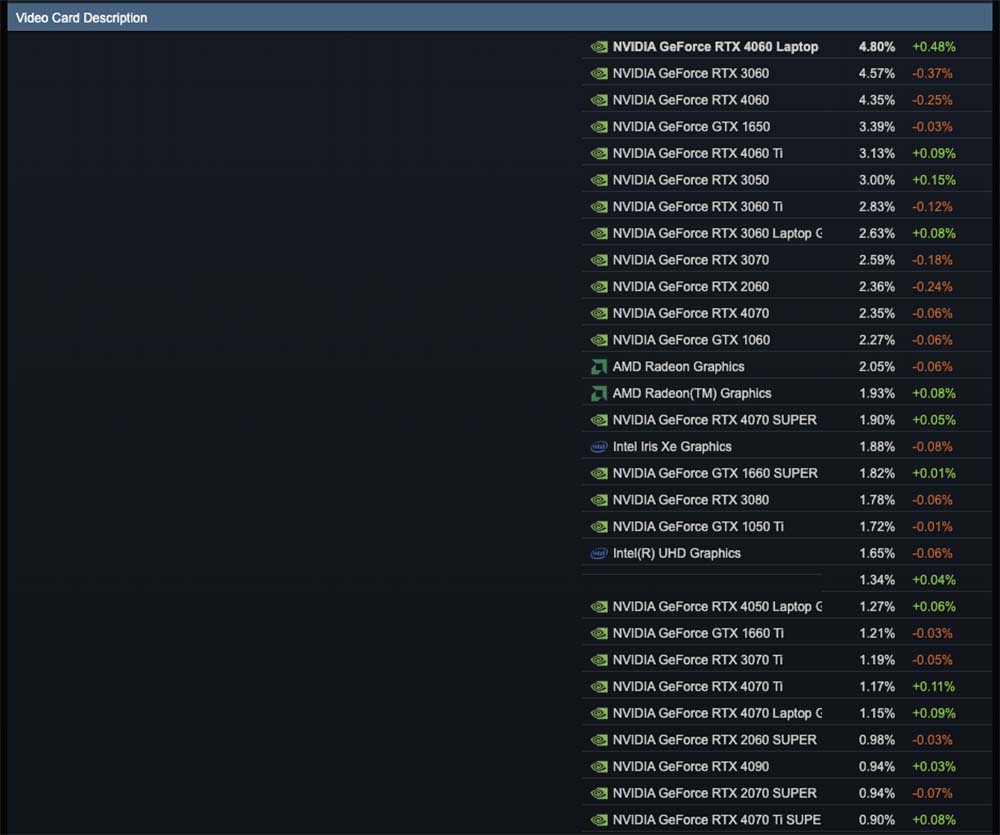Click the NVIDIA logo beside RTX 4060 Ti
The height and width of the screenshot is (835, 1000).
click(599, 154)
